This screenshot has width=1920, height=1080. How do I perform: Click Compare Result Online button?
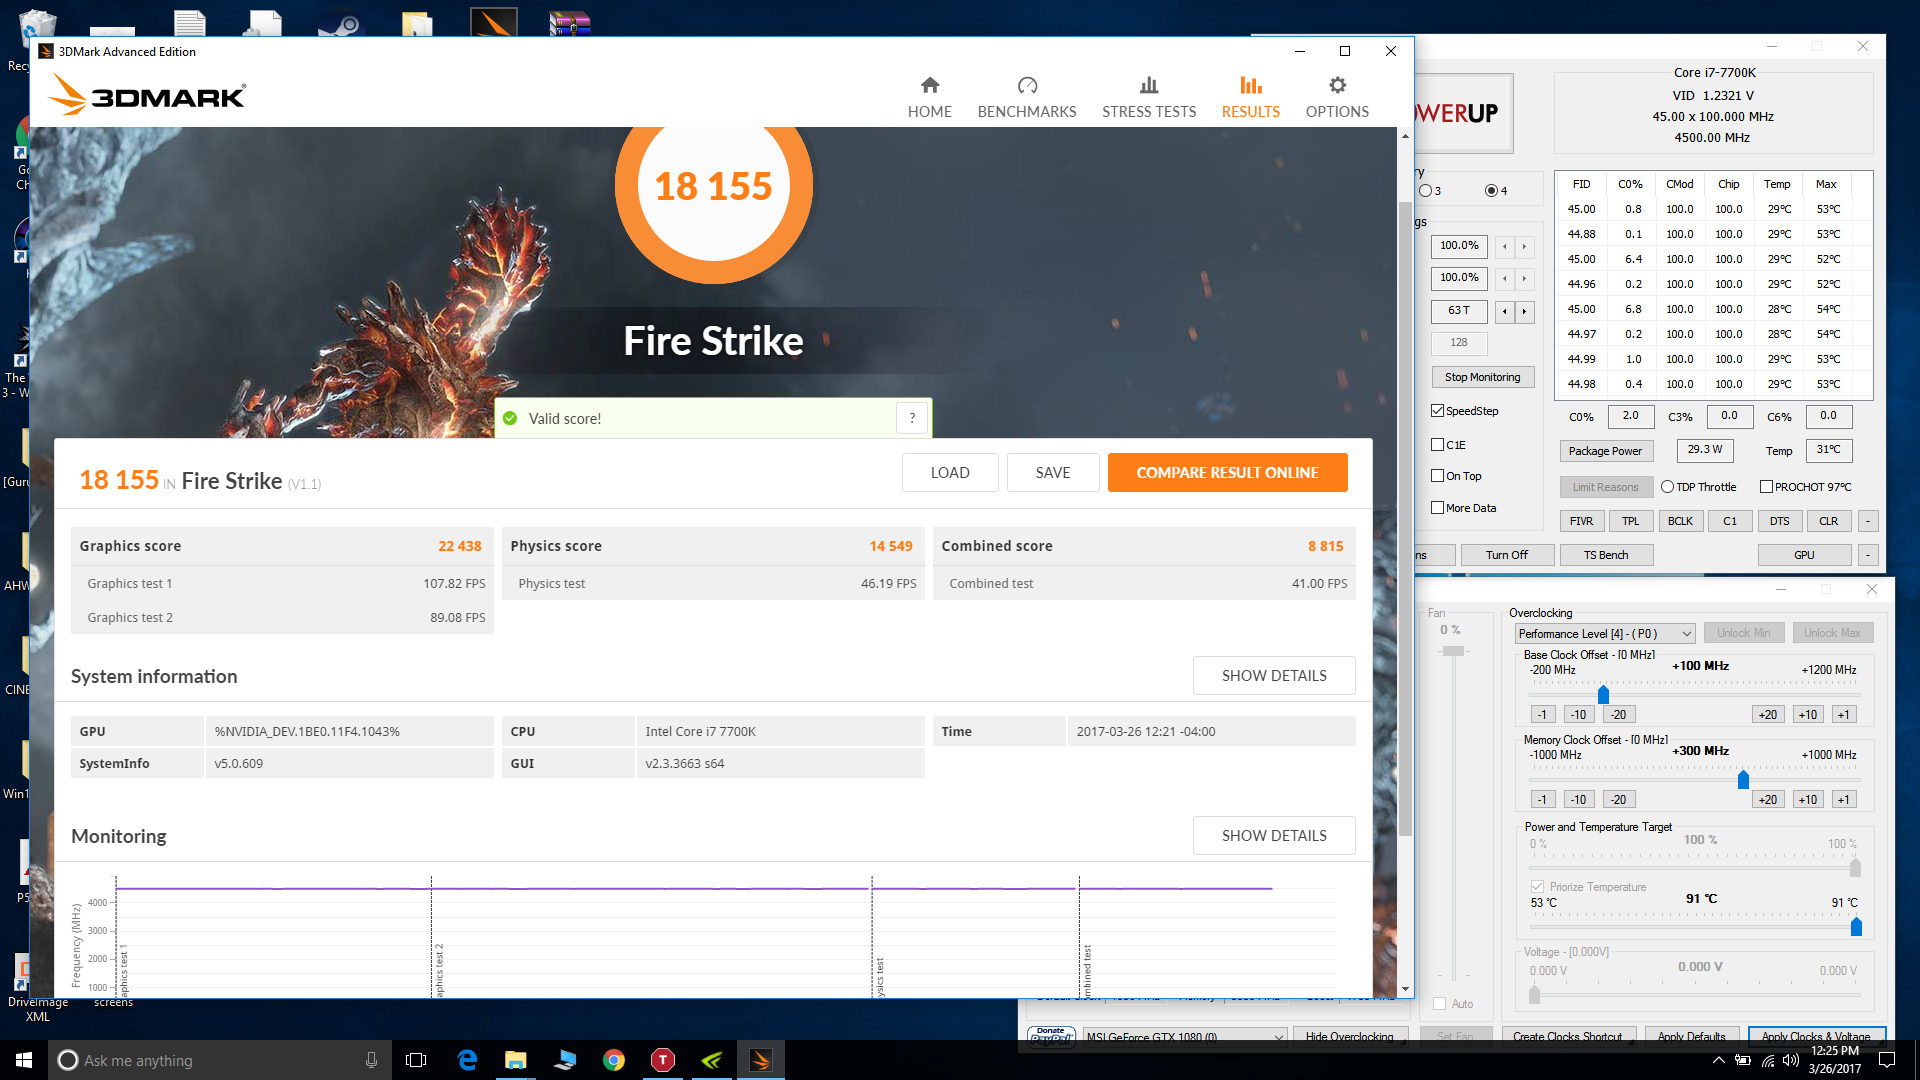click(1227, 472)
